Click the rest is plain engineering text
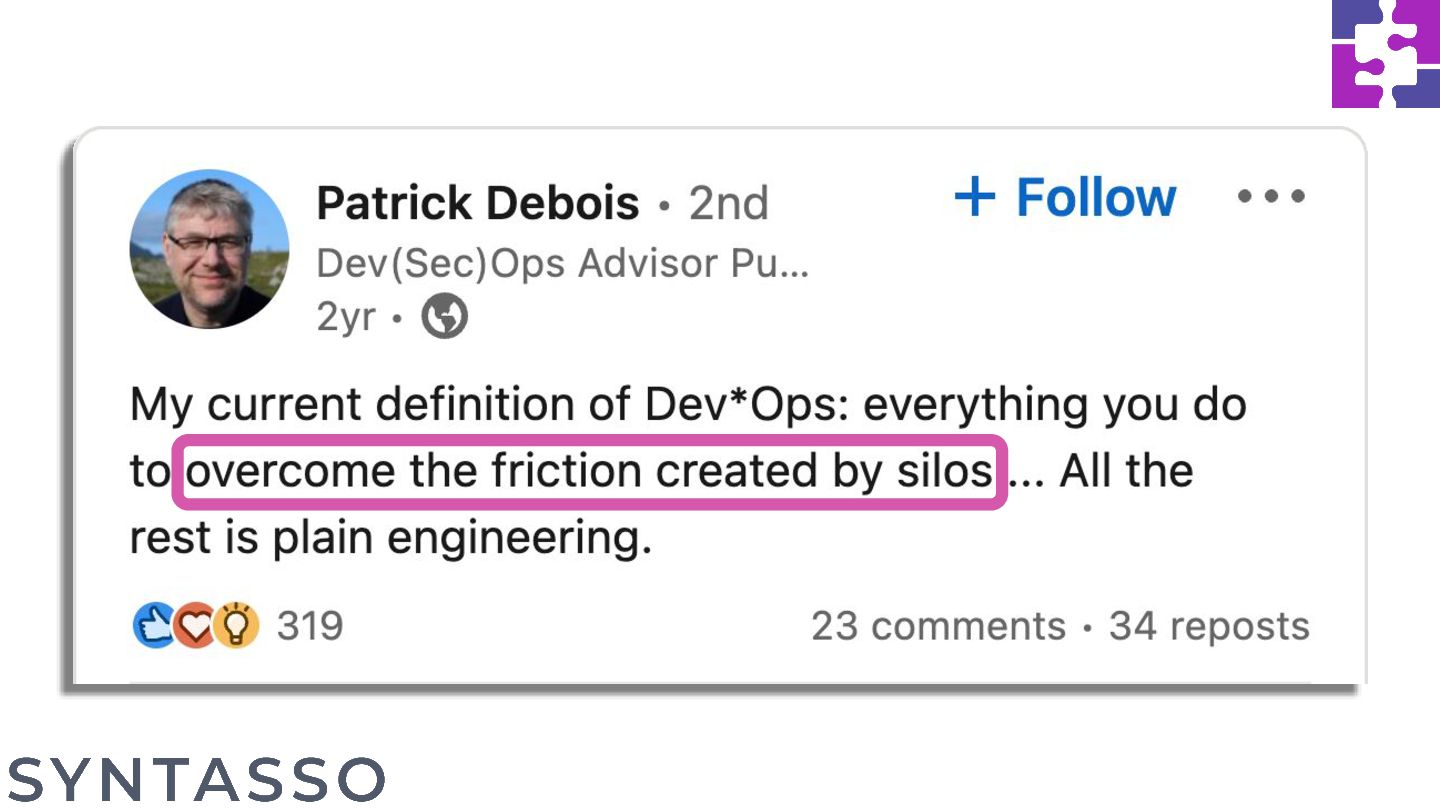 (391, 539)
